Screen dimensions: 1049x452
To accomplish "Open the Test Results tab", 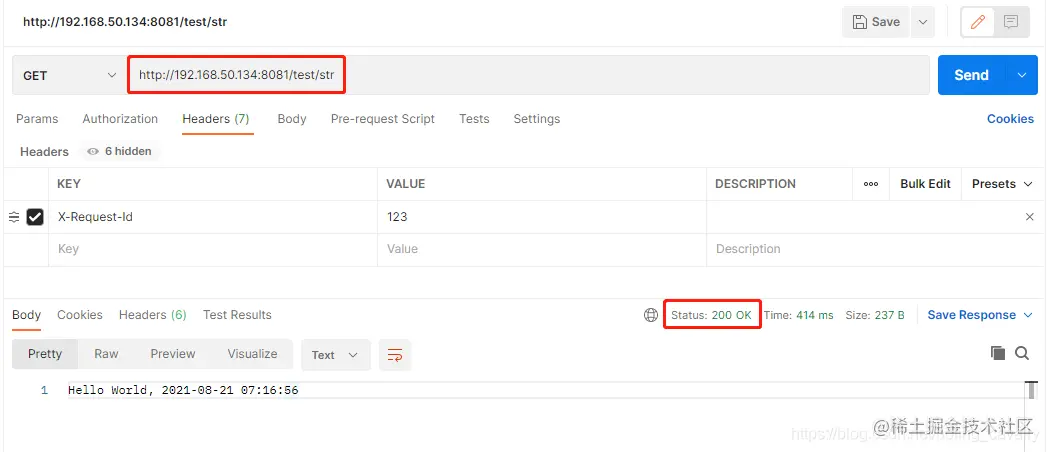I will point(237,315).
